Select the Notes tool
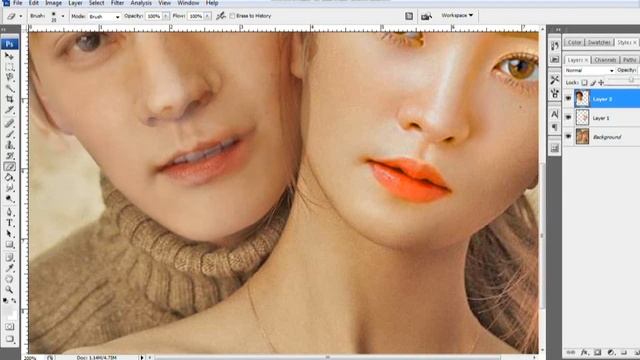Image resolution: width=640 pixels, height=360 pixels. 9,258
